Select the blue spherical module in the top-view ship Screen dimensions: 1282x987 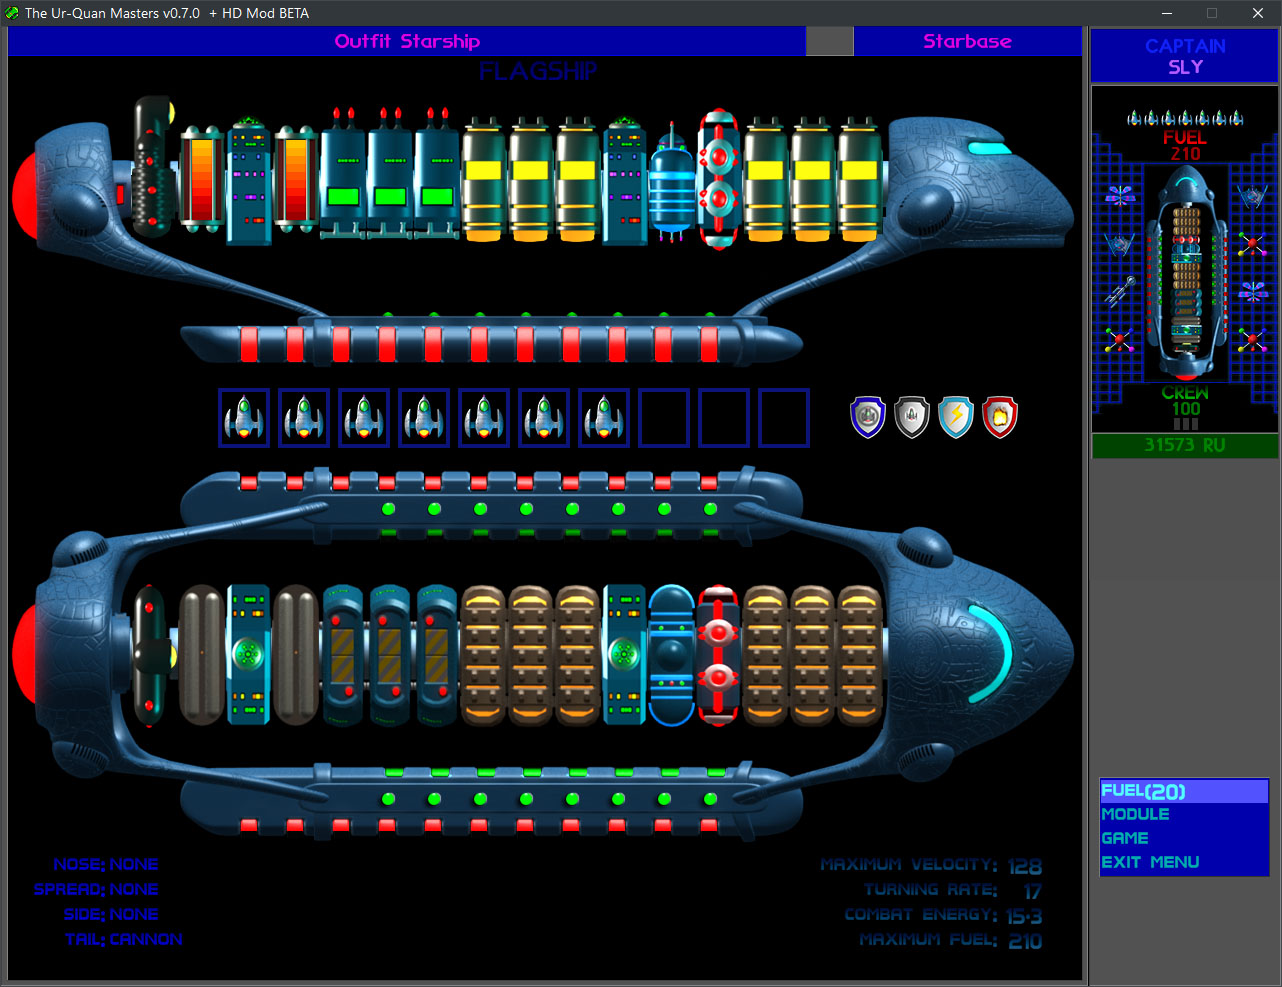coord(672,183)
